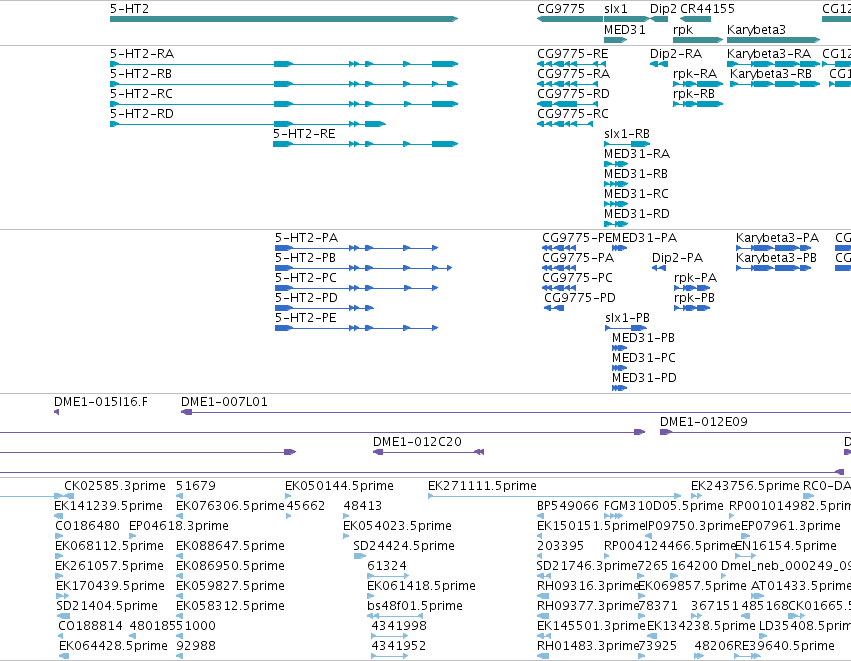The image size is (851, 661).
Task: Click protein CG9775-PA label
Action: (x=578, y=258)
